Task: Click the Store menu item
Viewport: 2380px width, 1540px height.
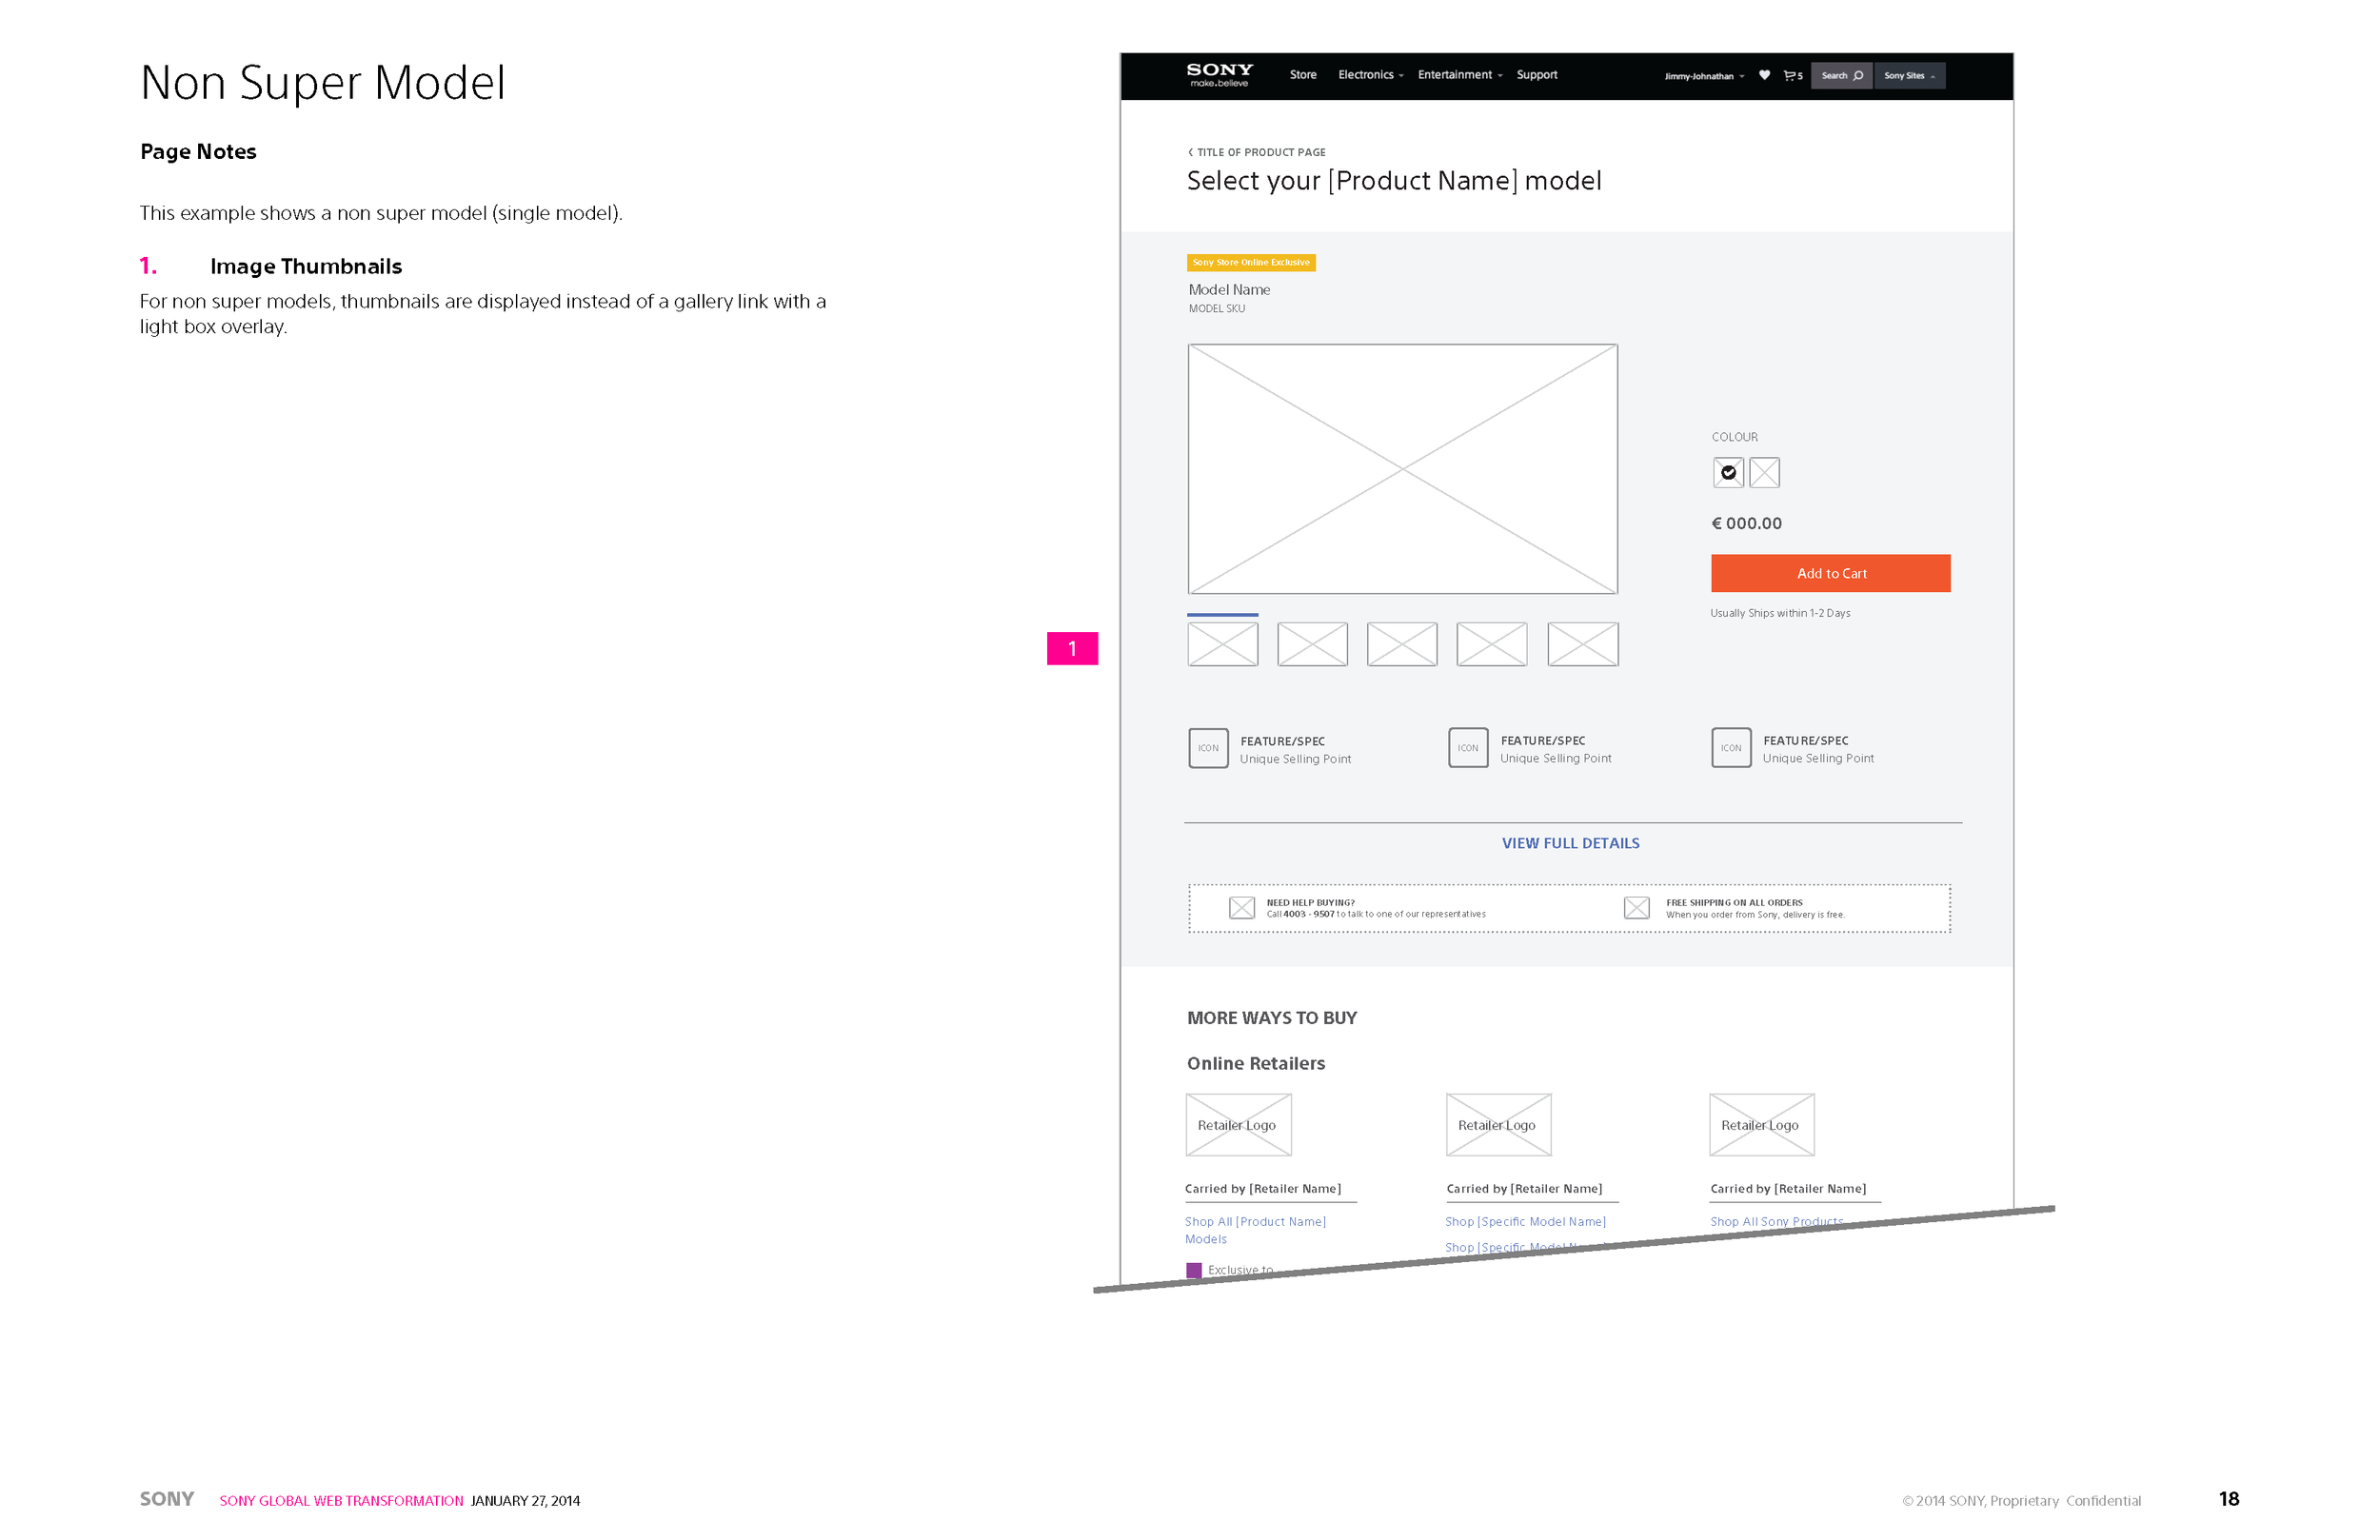Action: click(1302, 74)
